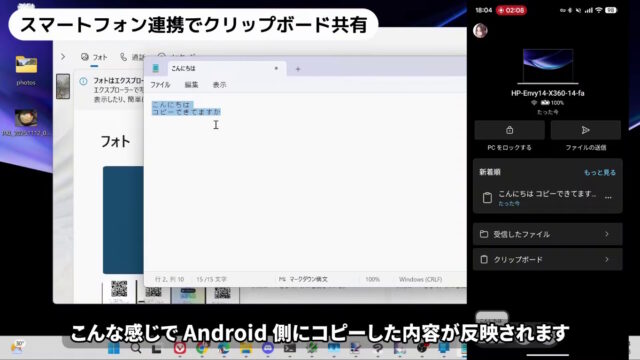Click the info icon in the フォト notice
This screenshot has height=360, width=640.
coord(83,81)
